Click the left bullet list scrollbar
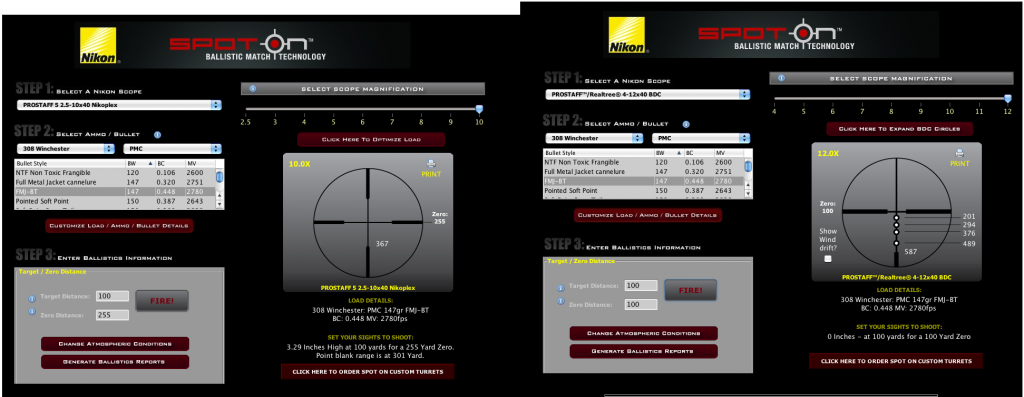The image size is (1024, 397). [220, 188]
